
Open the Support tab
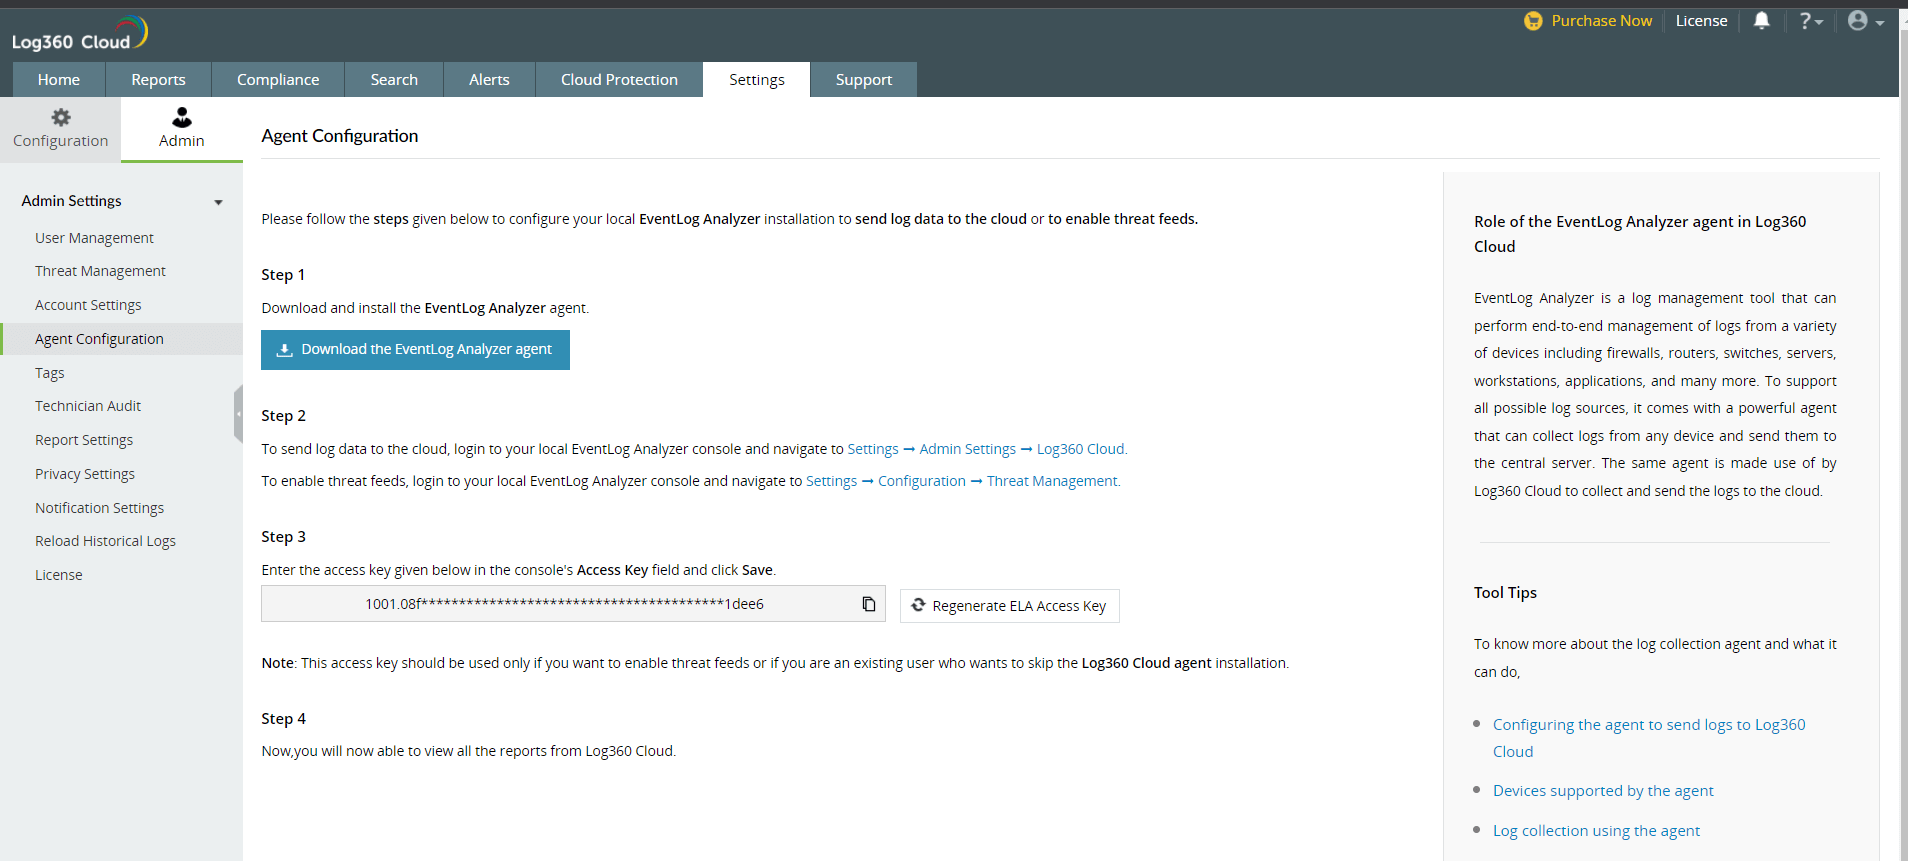864,80
